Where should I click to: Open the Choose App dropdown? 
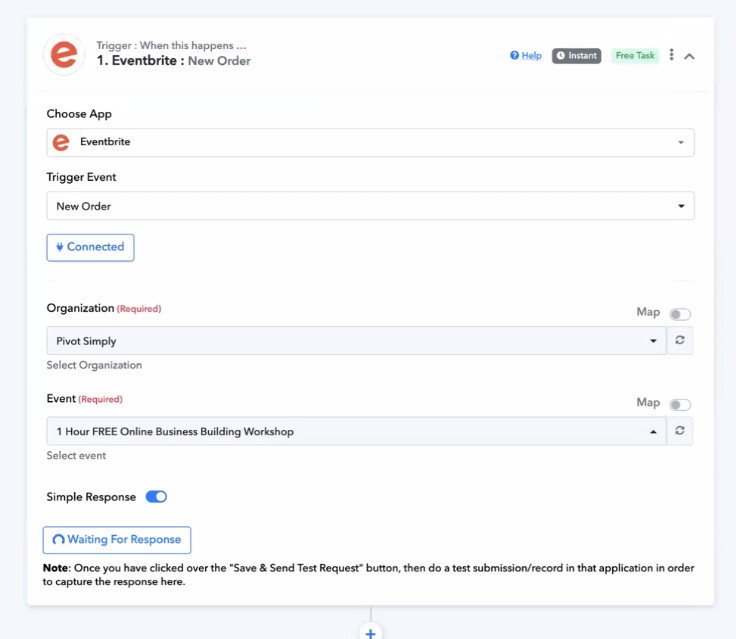pos(370,142)
